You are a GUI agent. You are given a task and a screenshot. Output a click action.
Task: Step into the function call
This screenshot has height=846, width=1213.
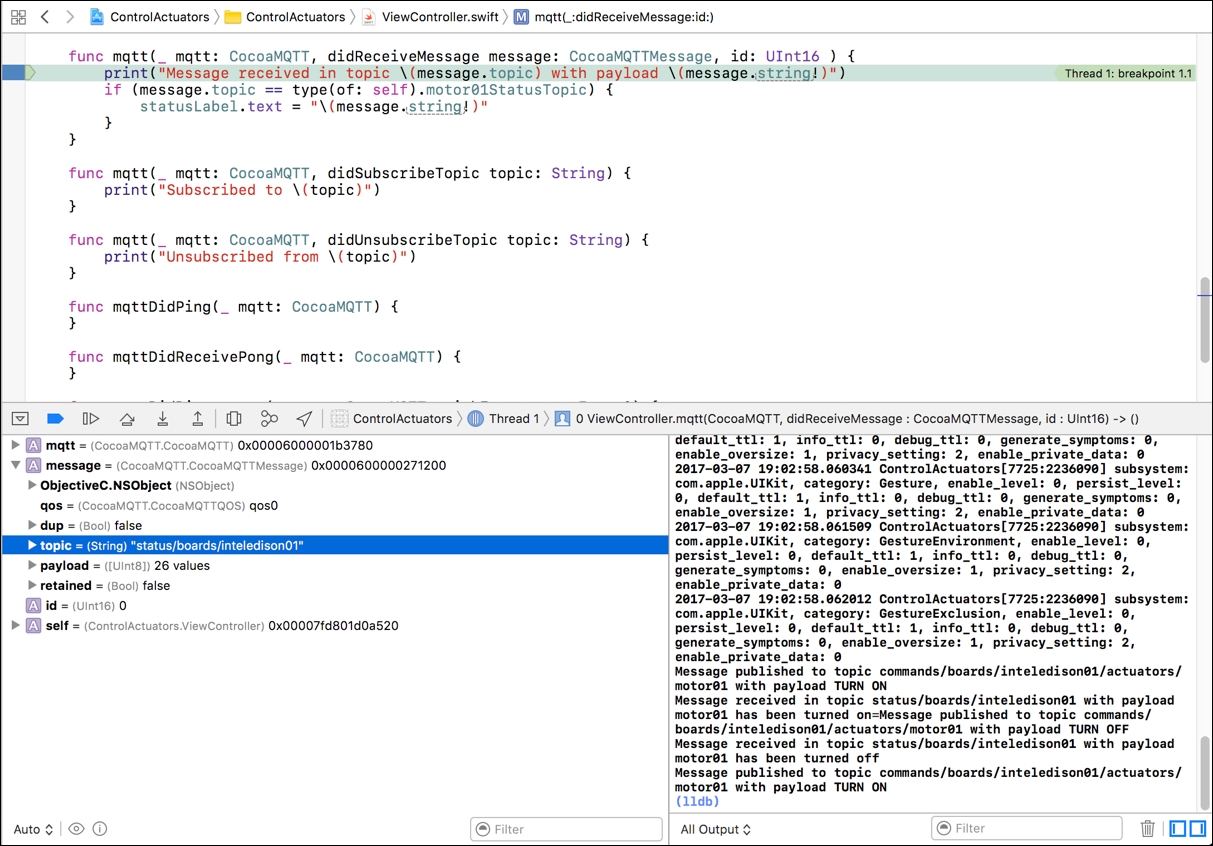pos(162,419)
